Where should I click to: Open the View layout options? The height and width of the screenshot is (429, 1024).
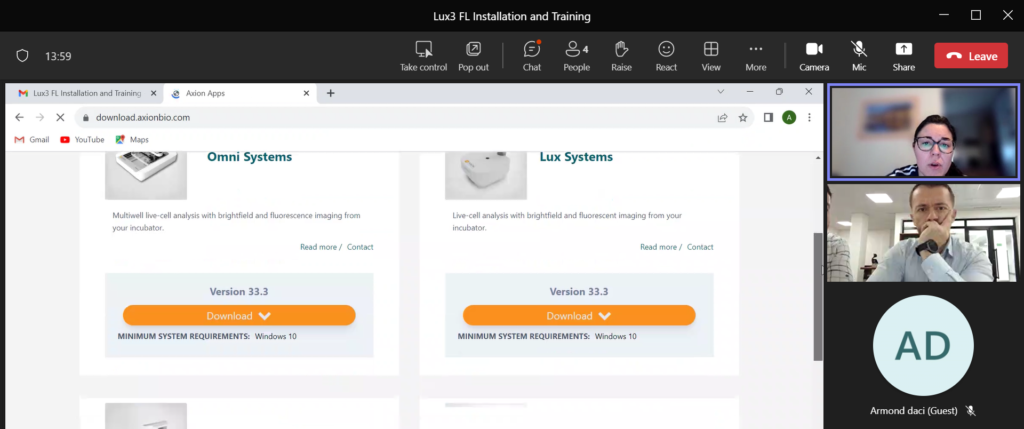click(x=711, y=56)
